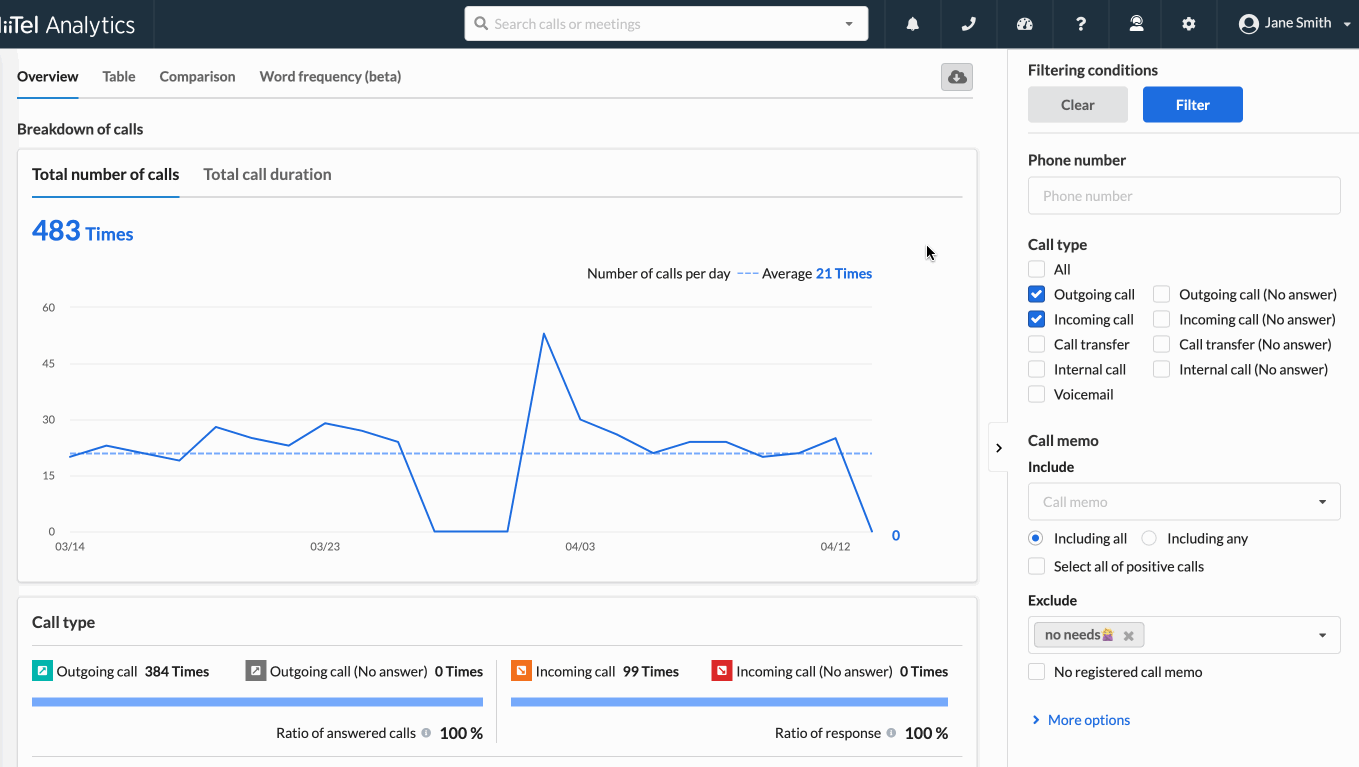Click the chart peak near 04/01

pyautogui.click(x=543, y=334)
